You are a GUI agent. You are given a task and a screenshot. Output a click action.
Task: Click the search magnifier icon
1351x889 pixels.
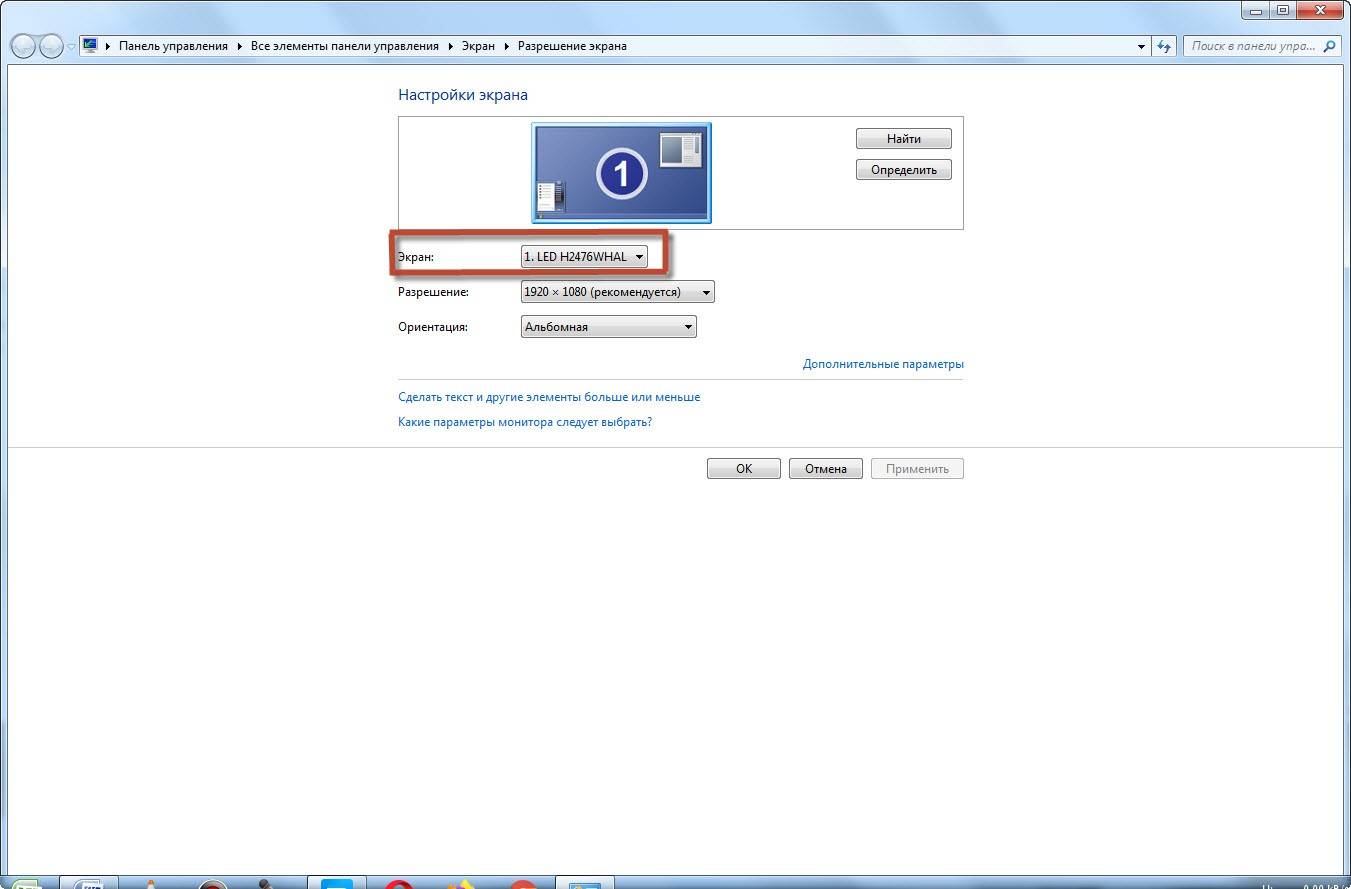point(1329,46)
